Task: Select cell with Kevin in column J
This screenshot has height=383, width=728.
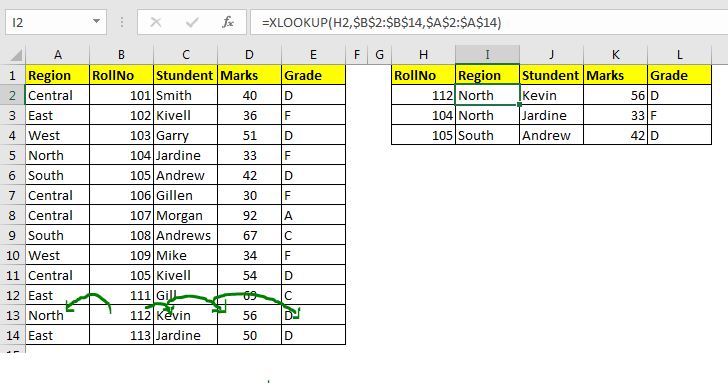Action: pyautogui.click(x=551, y=95)
